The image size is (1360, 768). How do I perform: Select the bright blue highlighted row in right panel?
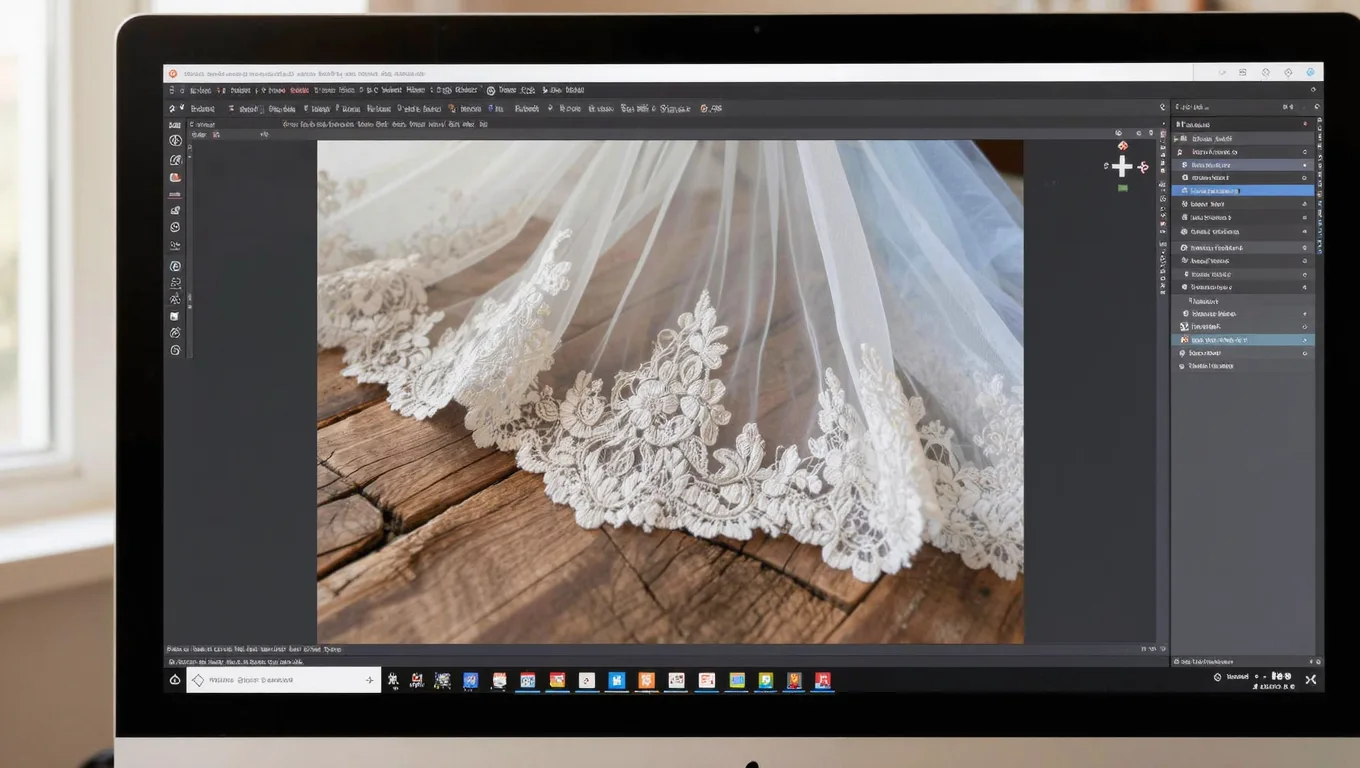point(1242,190)
